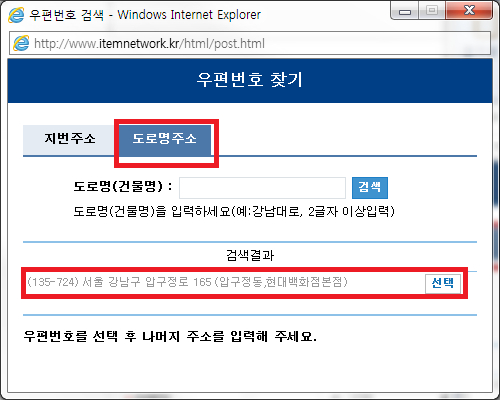Click the URL address bar

pyautogui.click(x=250, y=43)
